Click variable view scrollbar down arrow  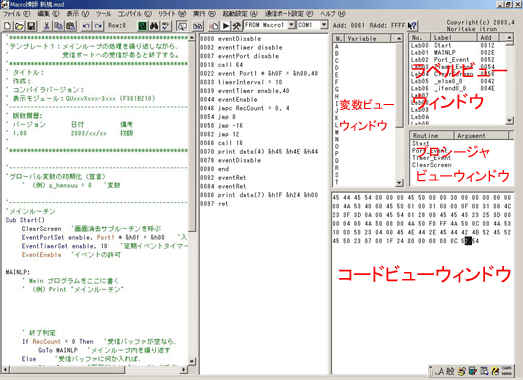pos(399,182)
